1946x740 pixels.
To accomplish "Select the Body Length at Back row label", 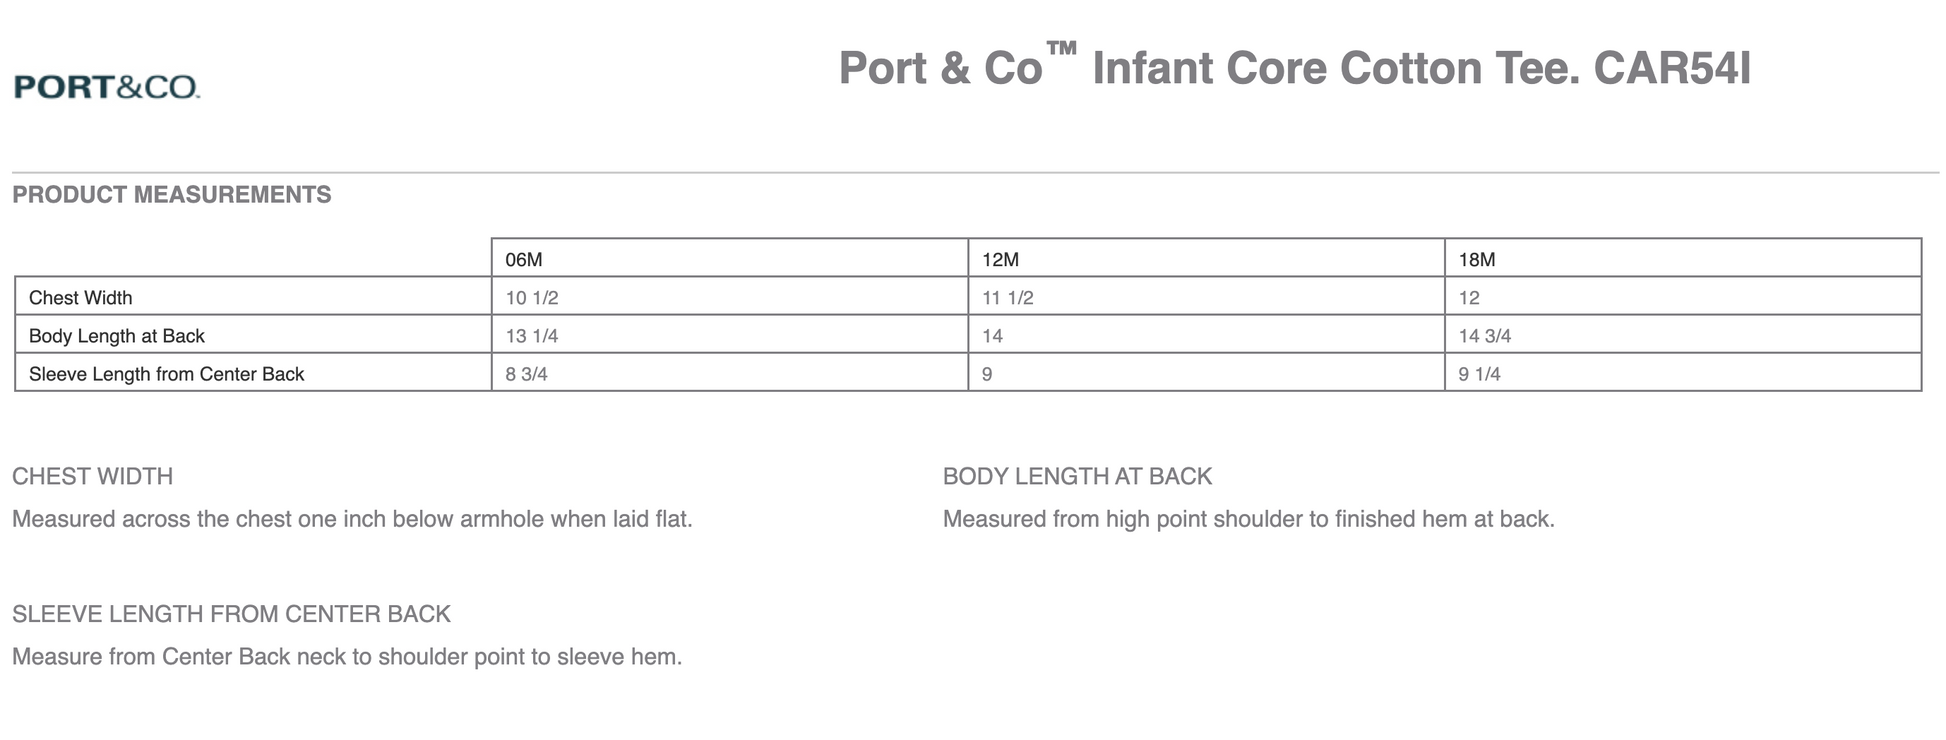I will 117,336.
